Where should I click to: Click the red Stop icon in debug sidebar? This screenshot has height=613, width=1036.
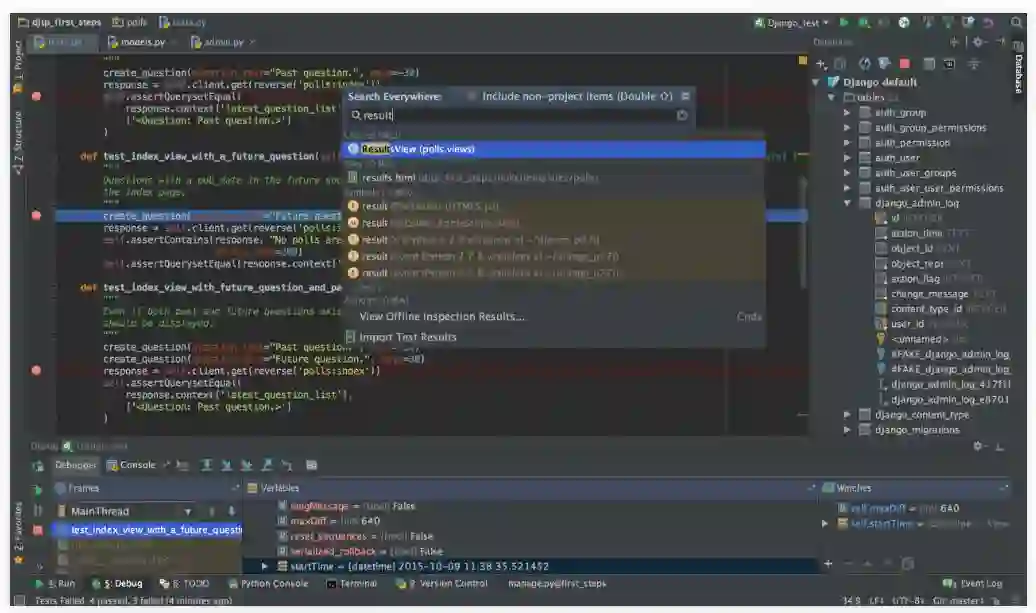click(x=38, y=530)
